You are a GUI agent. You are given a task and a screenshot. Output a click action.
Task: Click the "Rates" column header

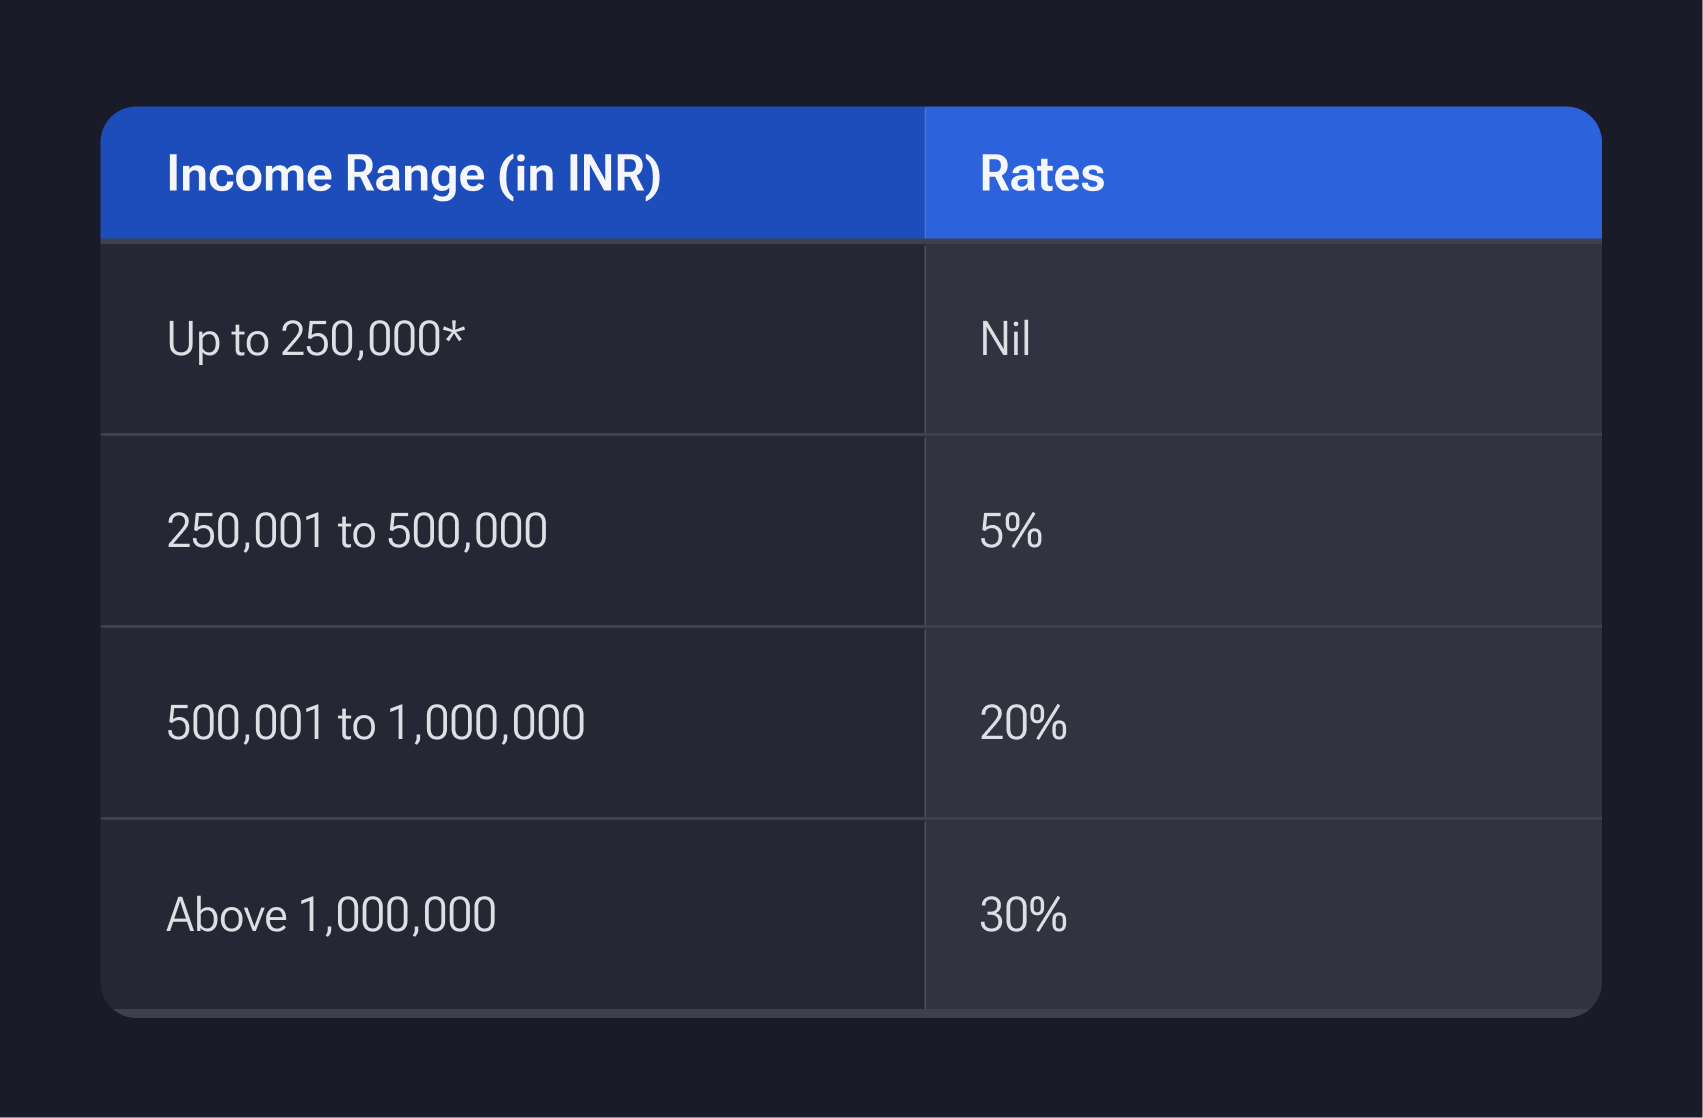click(x=1042, y=174)
